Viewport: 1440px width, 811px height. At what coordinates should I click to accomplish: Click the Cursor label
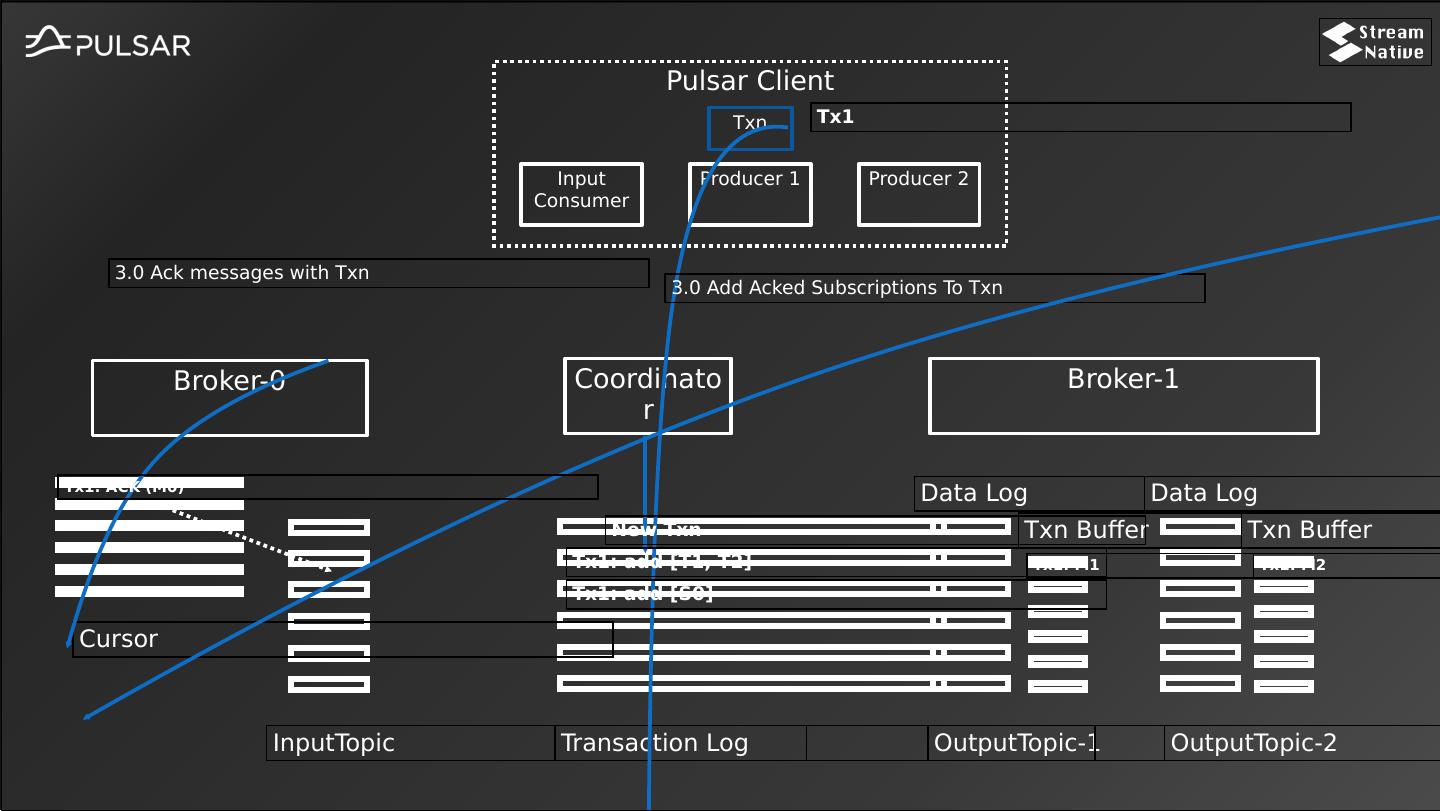coord(118,639)
